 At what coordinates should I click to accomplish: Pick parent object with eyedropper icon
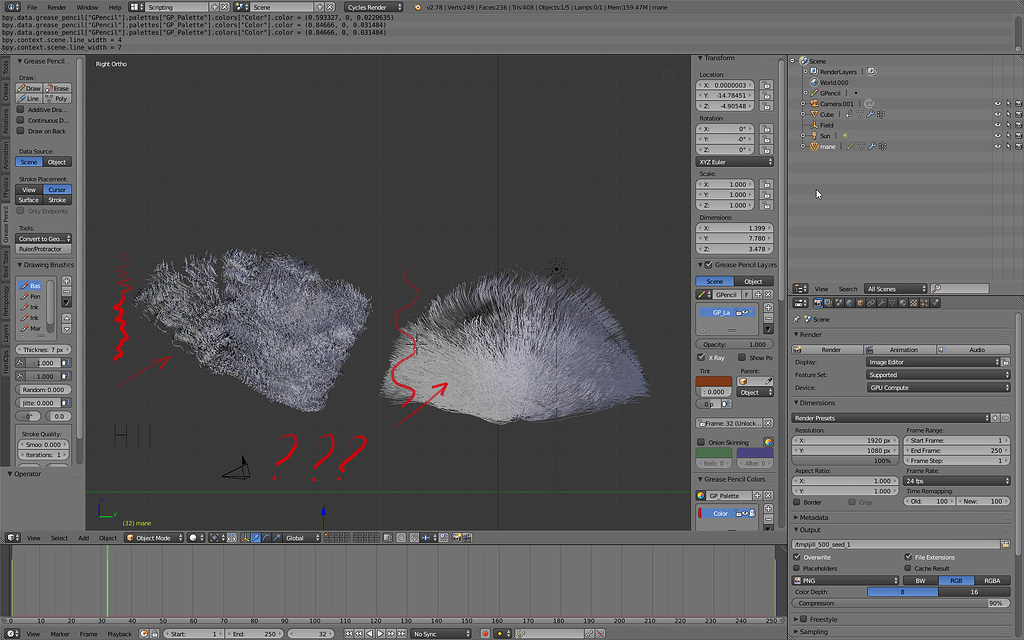[769, 381]
